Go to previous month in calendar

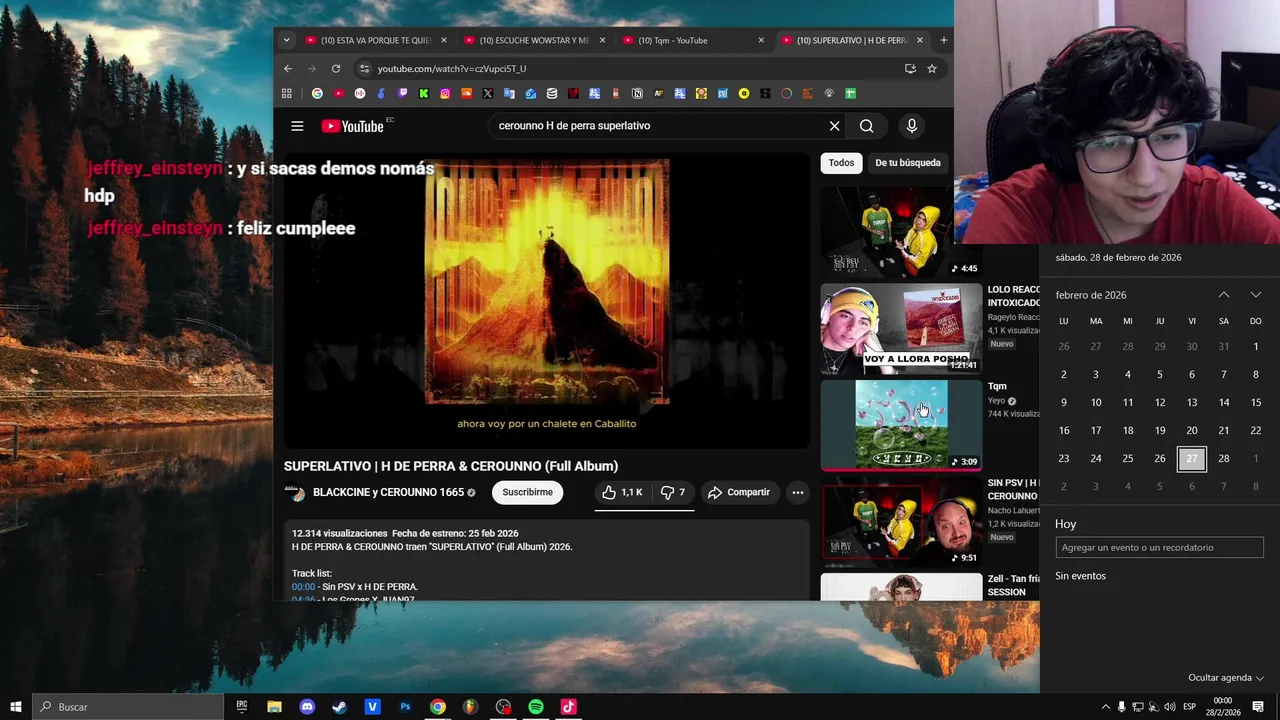[1223, 295]
